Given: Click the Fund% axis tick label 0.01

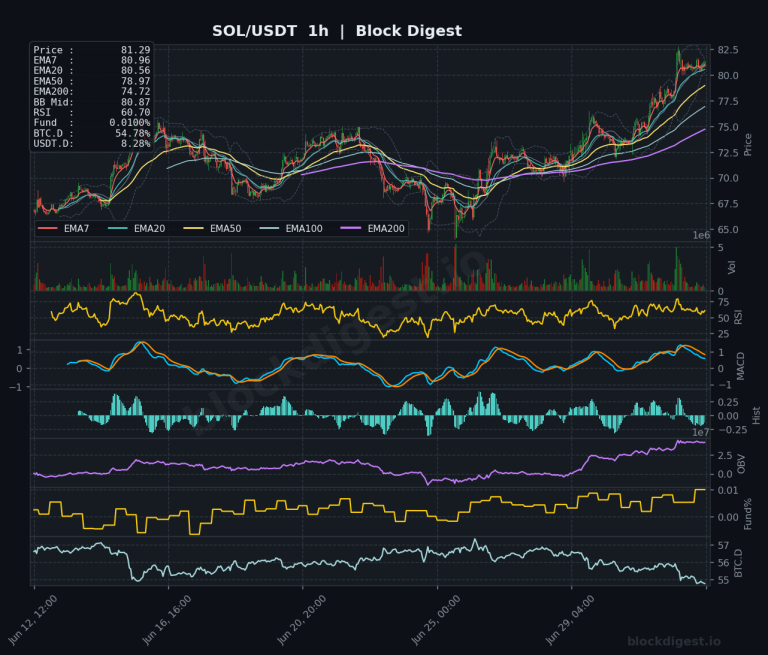Looking at the screenshot, I should tap(728, 490).
